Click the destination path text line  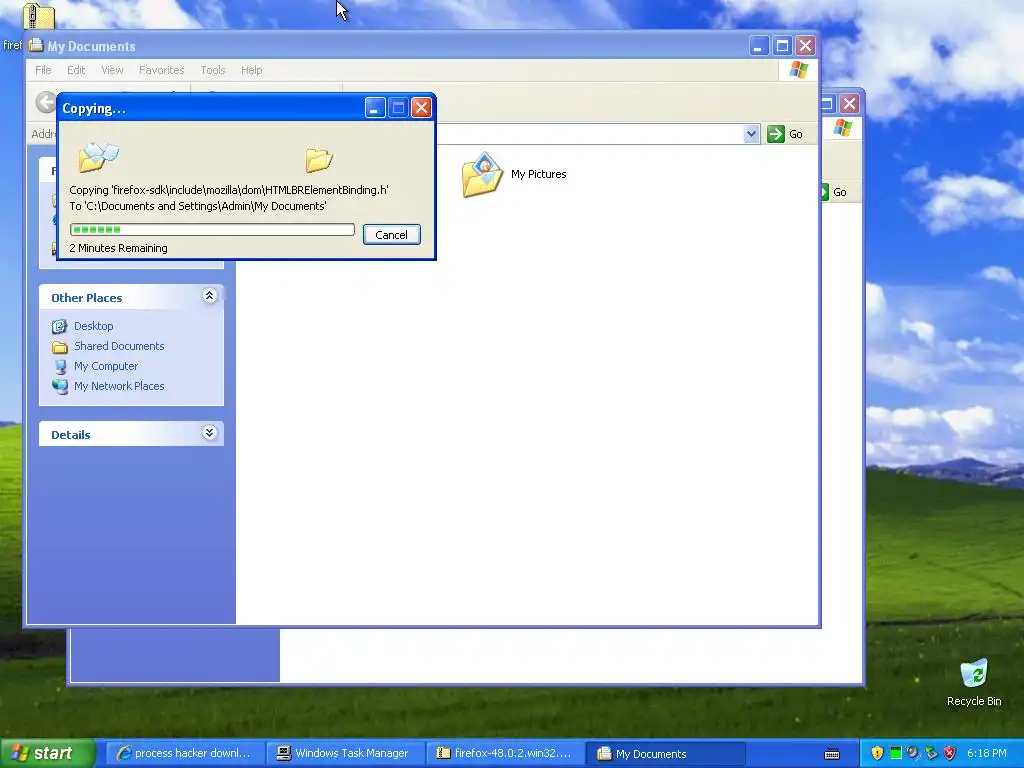point(198,206)
